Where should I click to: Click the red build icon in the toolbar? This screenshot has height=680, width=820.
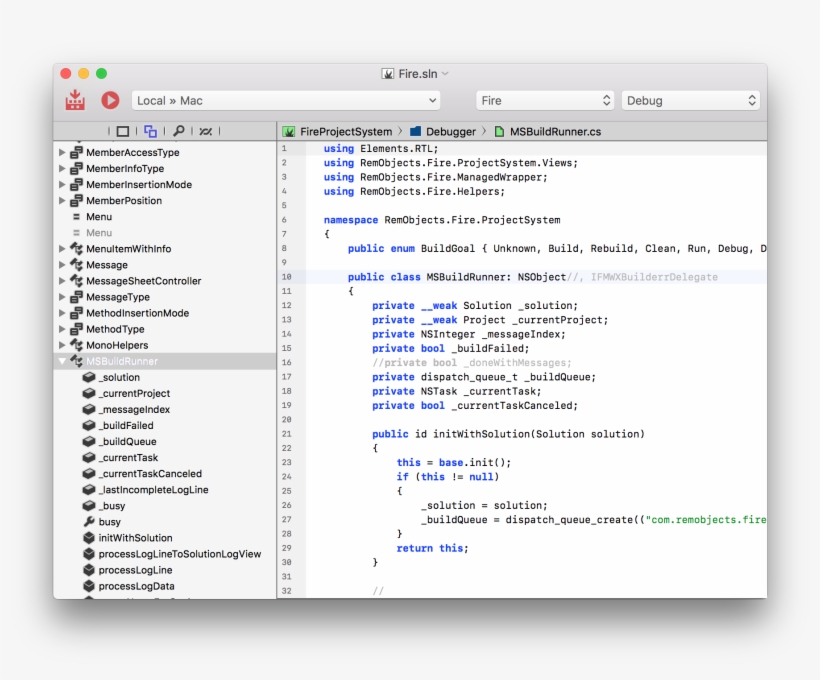coord(75,100)
